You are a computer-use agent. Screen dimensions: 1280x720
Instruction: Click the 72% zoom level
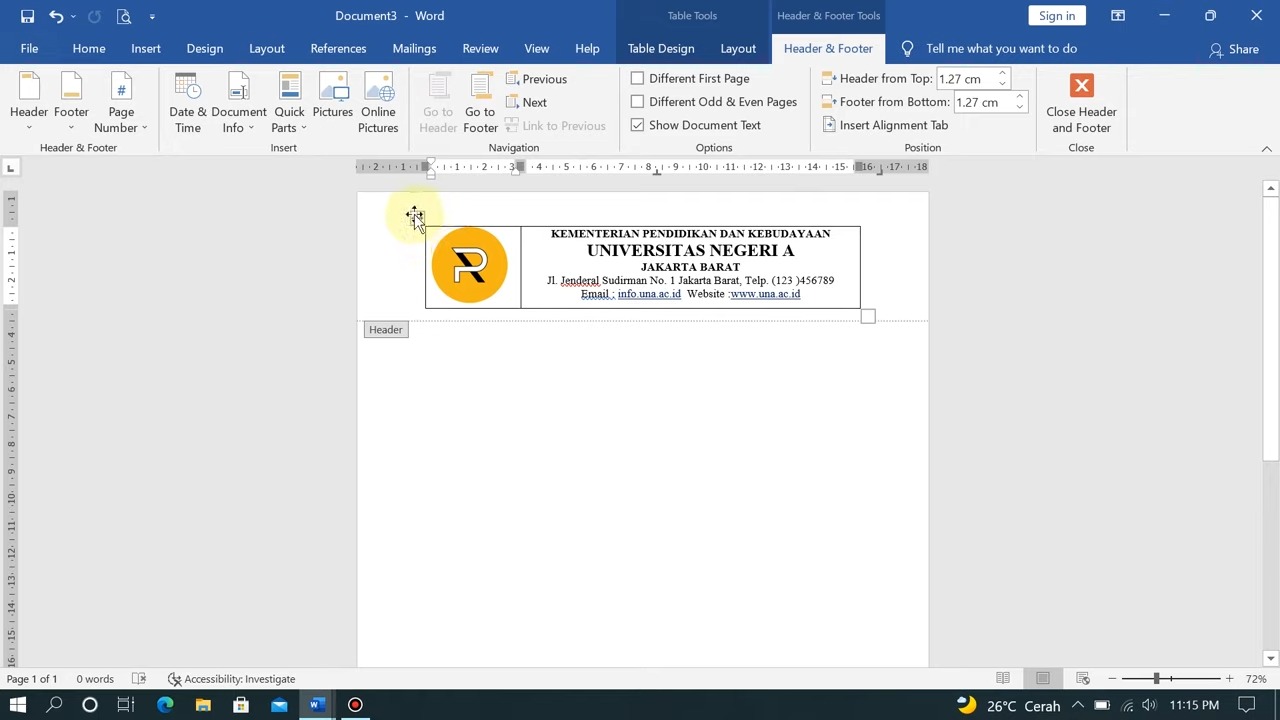1256,679
